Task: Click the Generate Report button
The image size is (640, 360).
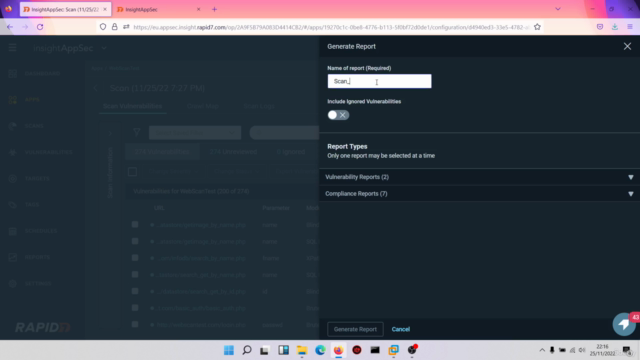Action: (x=355, y=329)
